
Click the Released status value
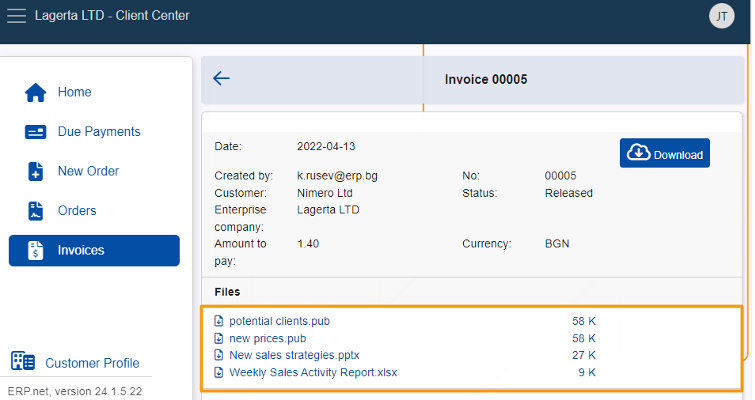pyautogui.click(x=569, y=193)
